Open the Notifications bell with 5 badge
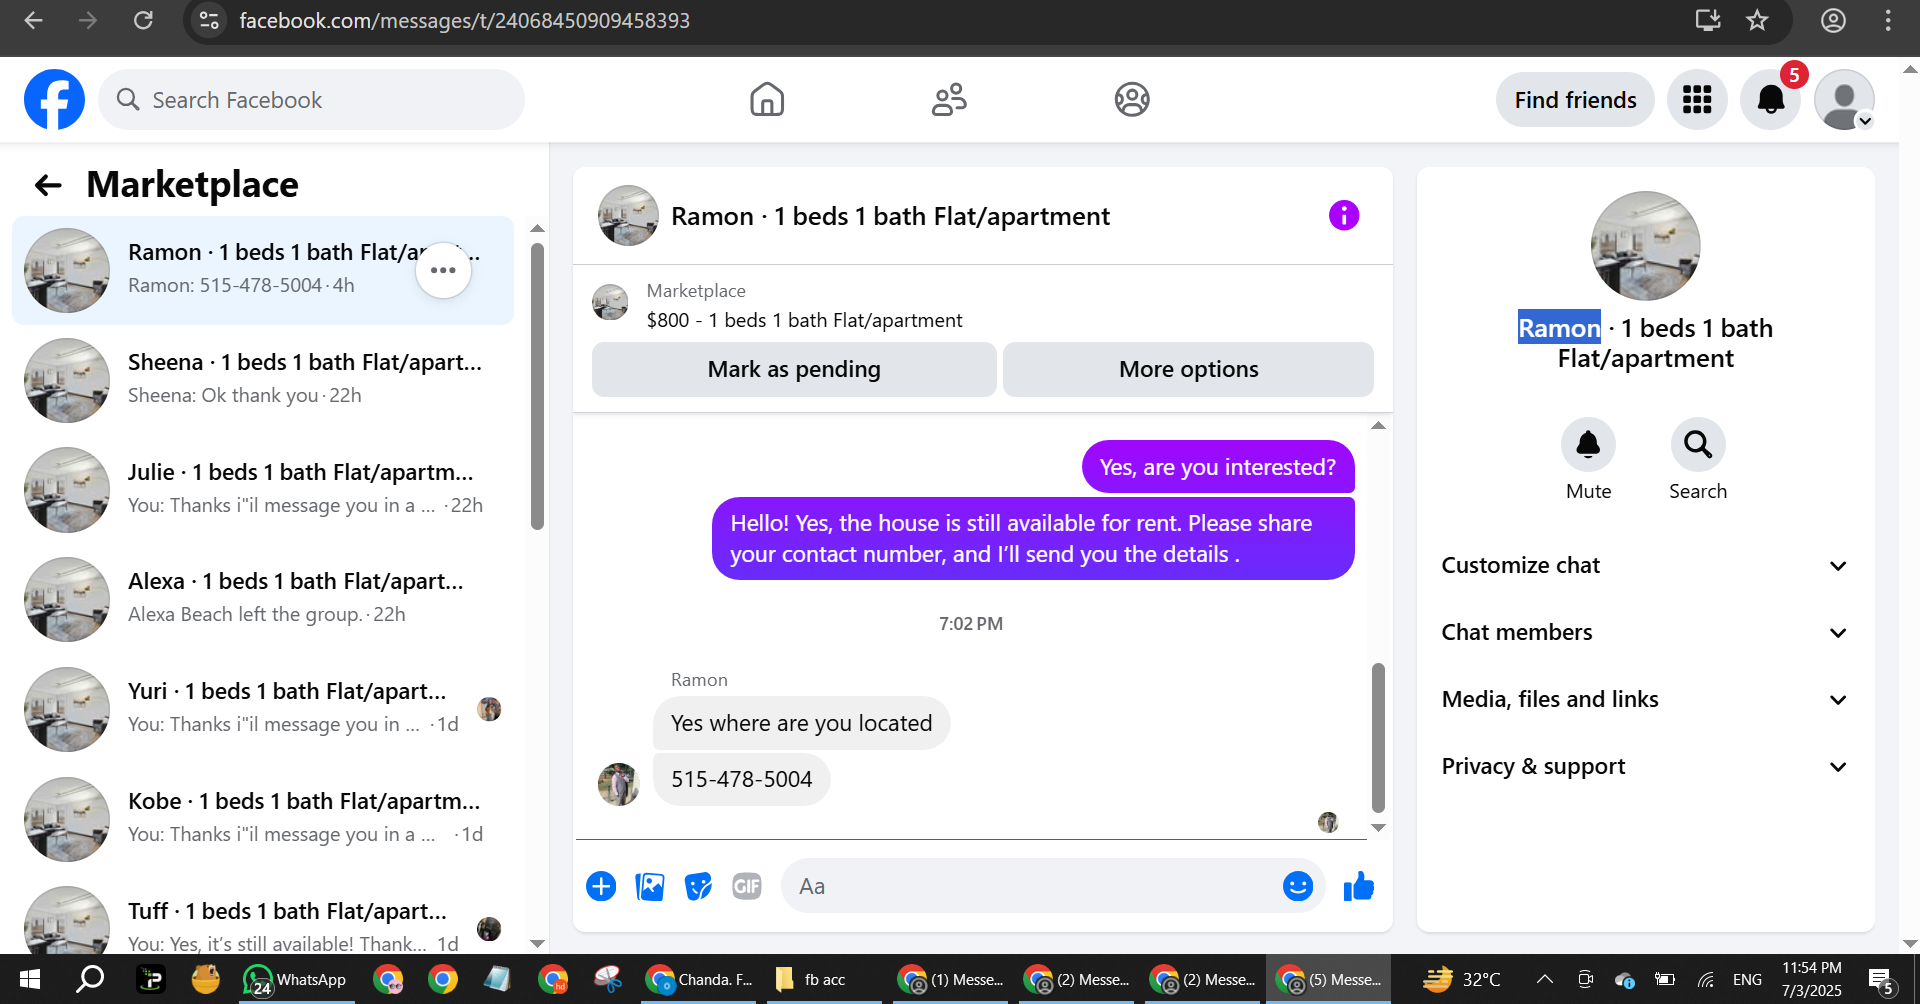The image size is (1920, 1004). (x=1771, y=100)
